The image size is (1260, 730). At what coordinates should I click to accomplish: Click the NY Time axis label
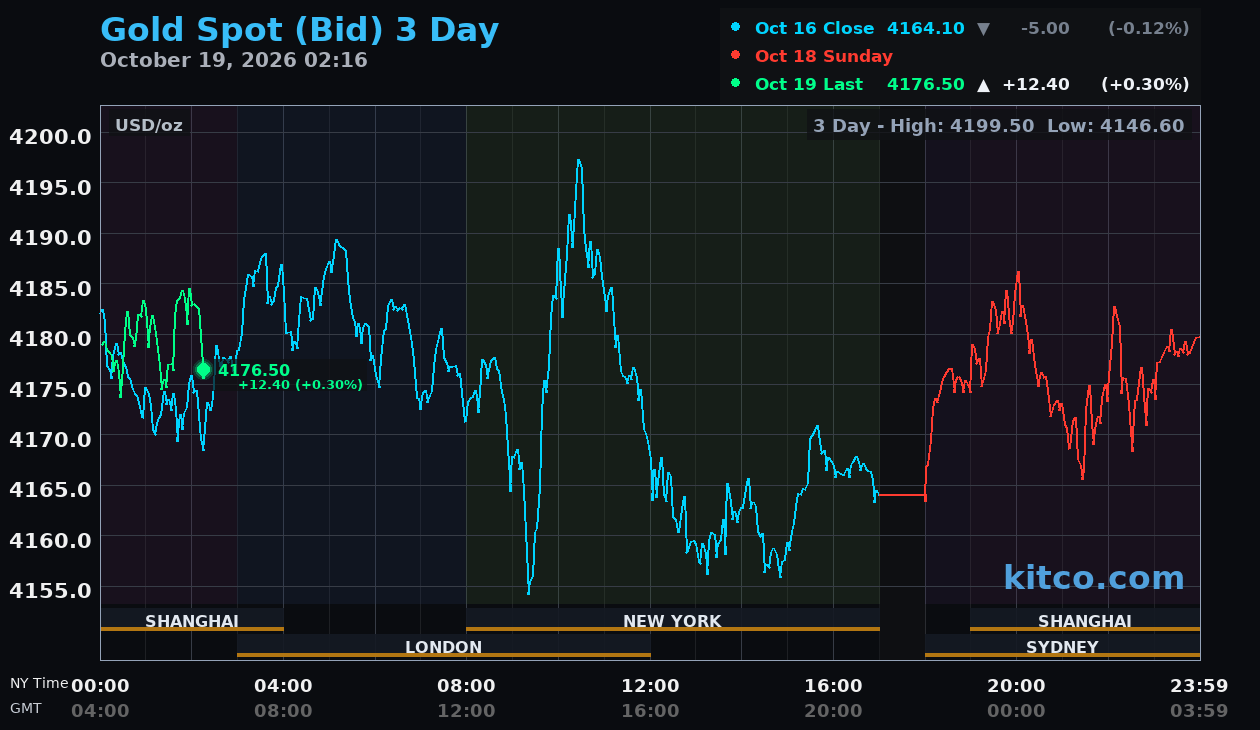(39, 684)
